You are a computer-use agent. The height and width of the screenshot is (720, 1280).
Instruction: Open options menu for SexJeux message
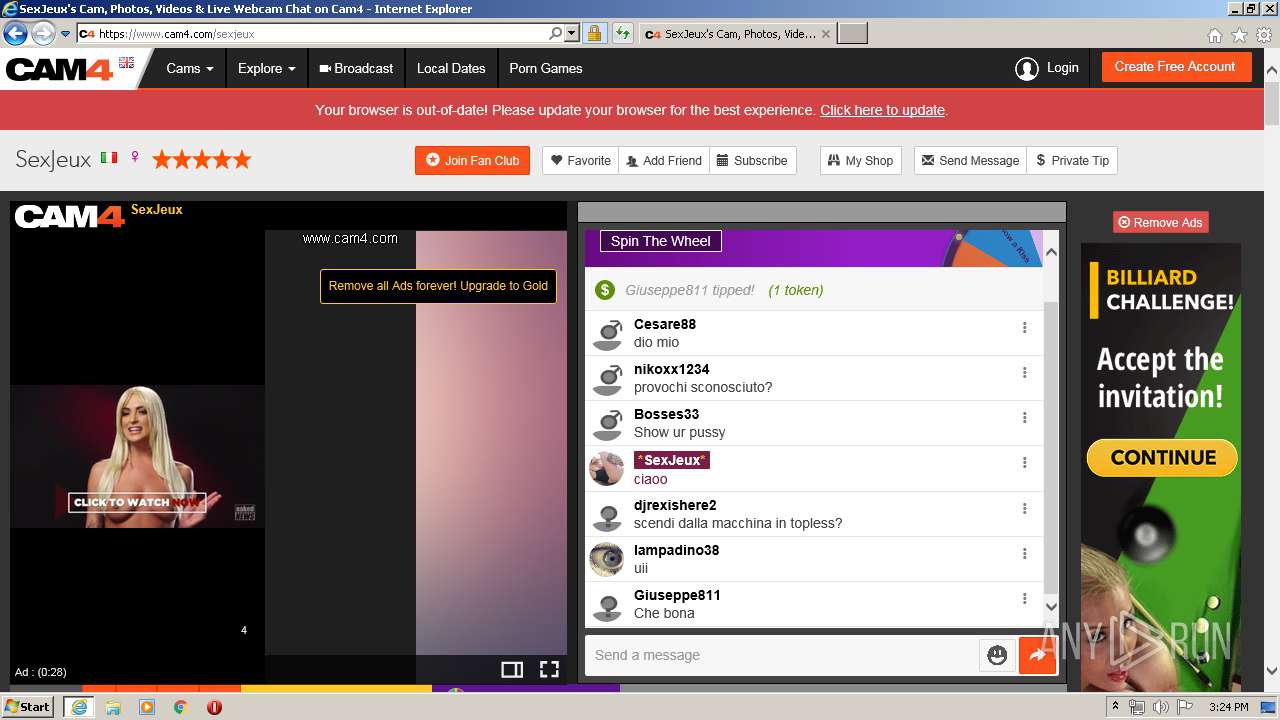click(1024, 463)
